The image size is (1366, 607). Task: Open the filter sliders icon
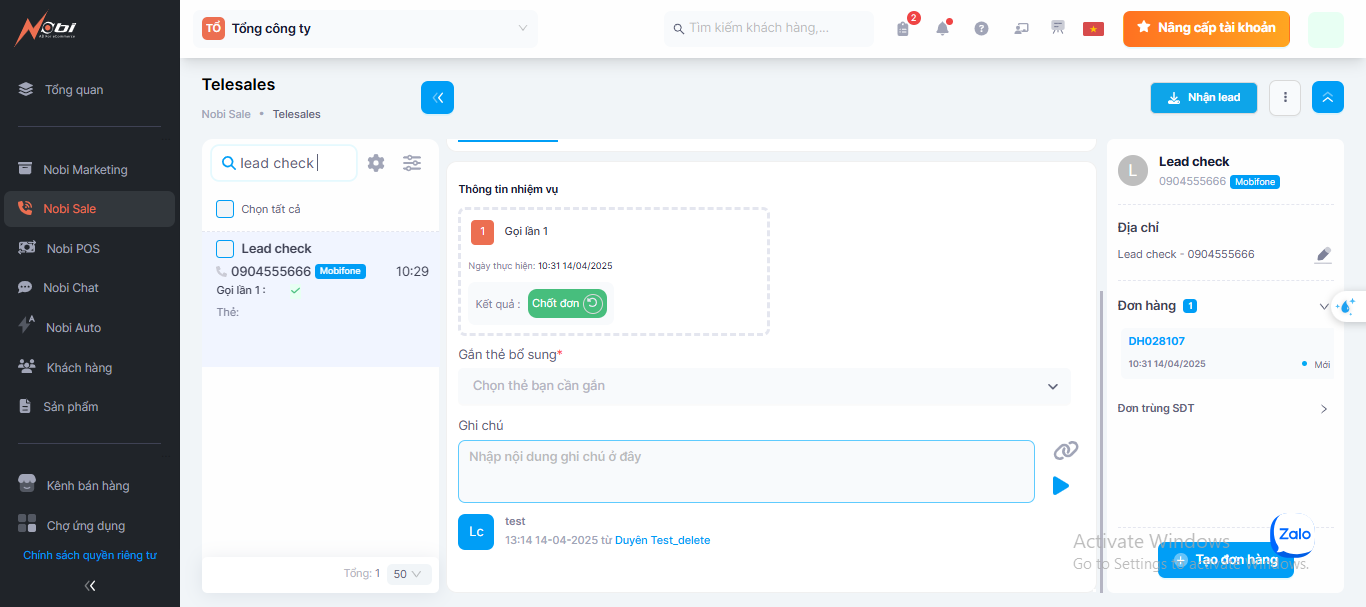click(412, 163)
